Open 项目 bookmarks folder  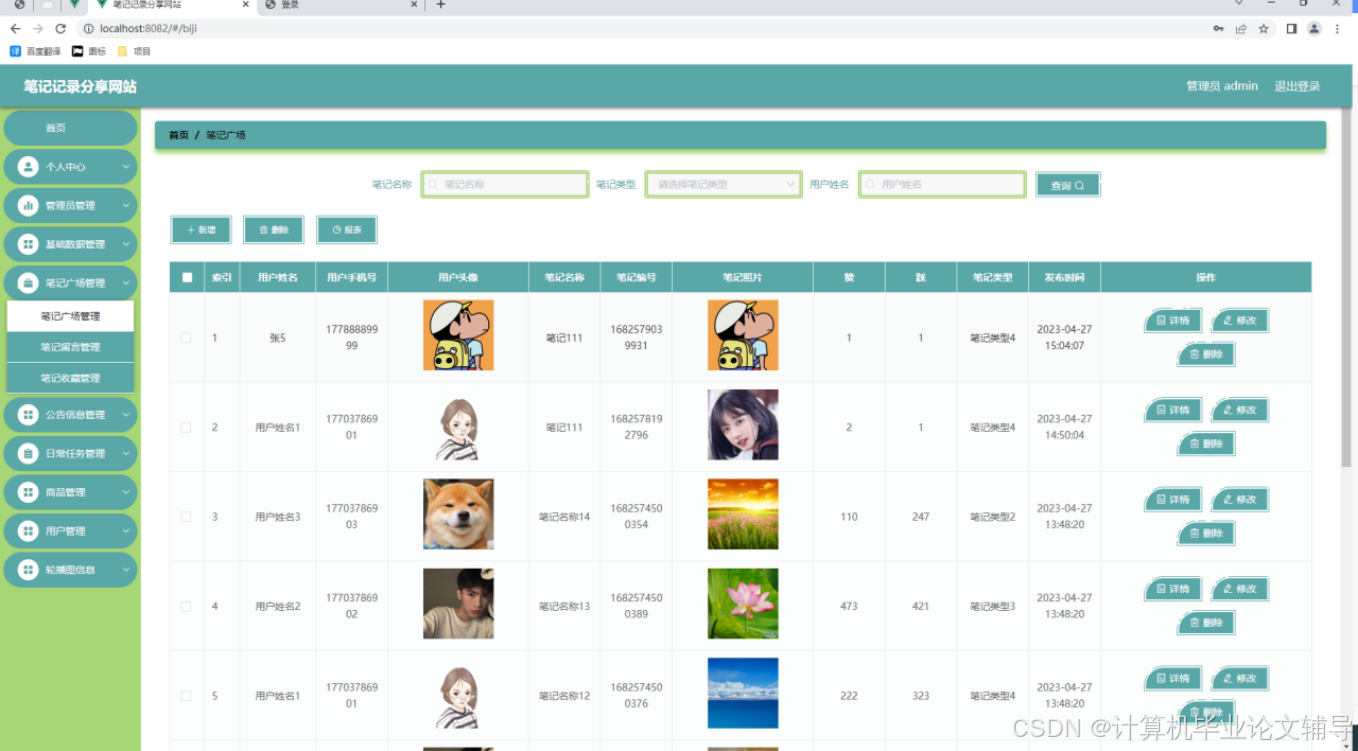[134, 51]
